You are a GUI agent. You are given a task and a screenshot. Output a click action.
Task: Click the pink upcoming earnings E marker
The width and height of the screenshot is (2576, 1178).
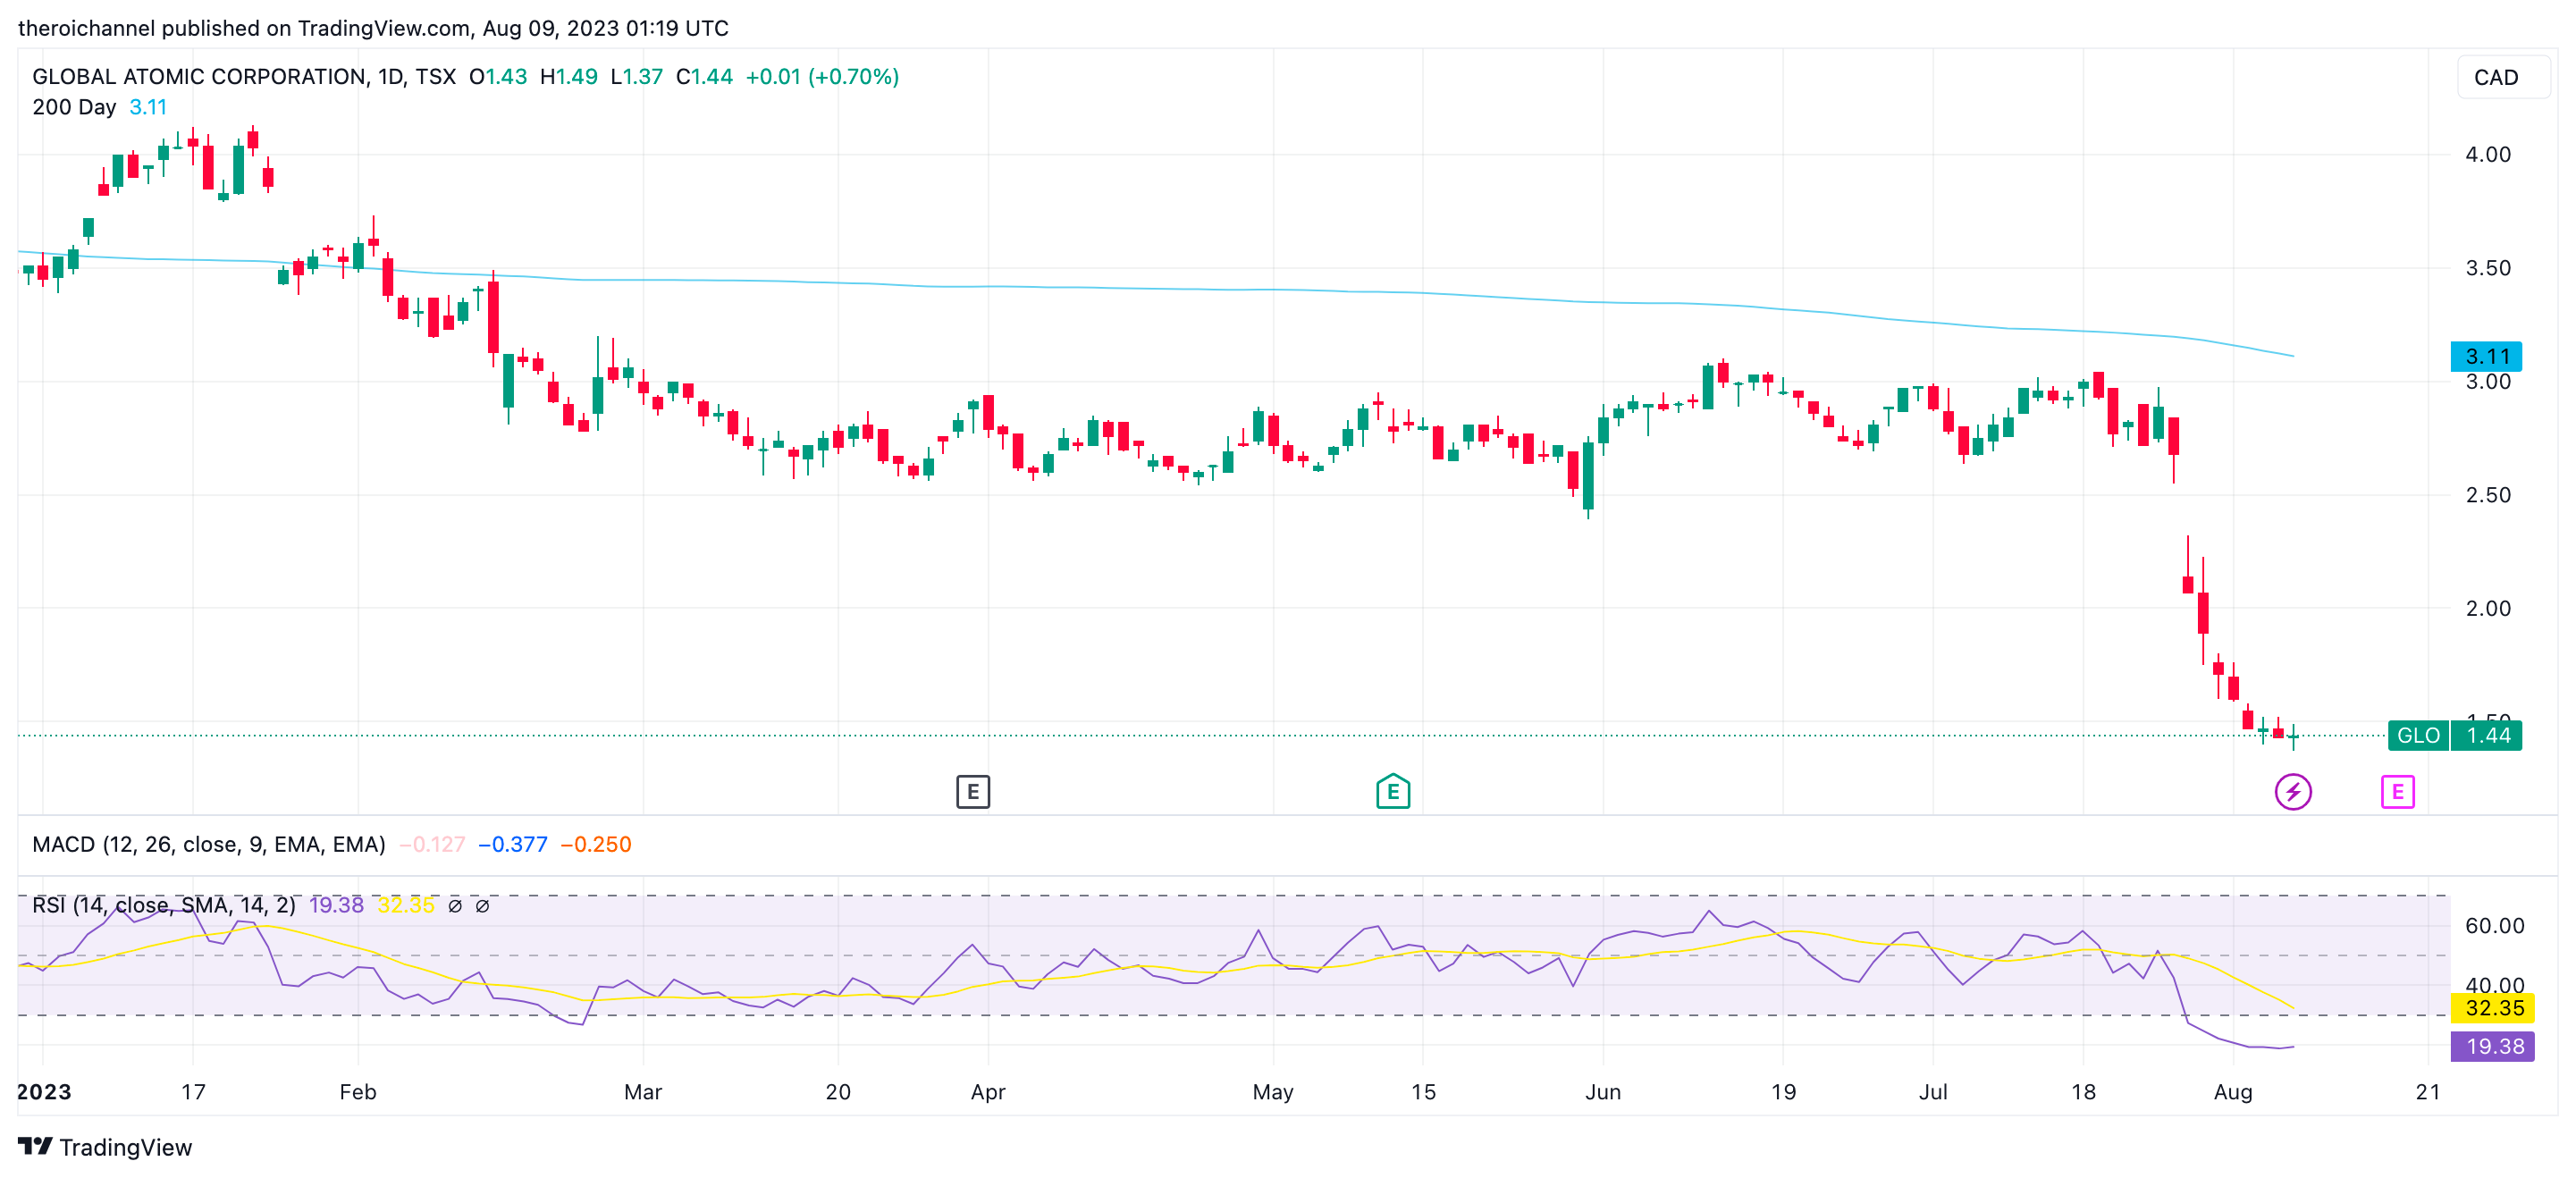2397,792
